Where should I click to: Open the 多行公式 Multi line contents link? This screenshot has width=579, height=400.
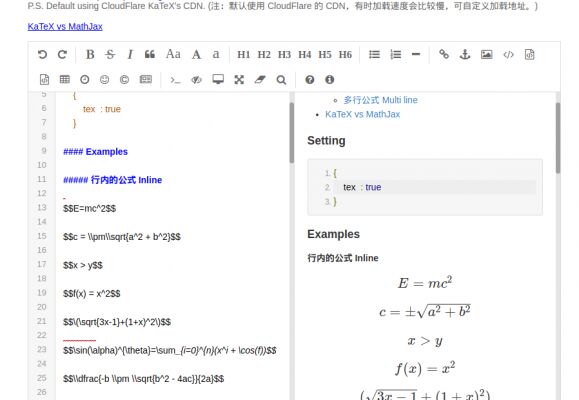pyautogui.click(x=381, y=100)
